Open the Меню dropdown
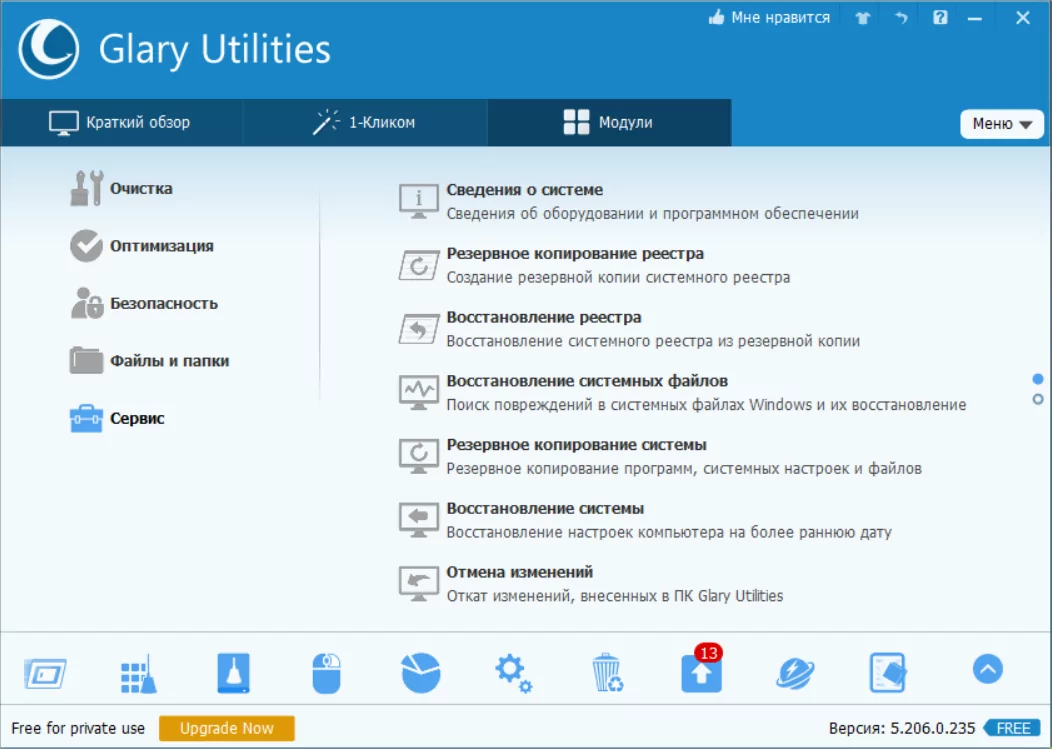The width and height of the screenshot is (1052, 749). (1002, 124)
